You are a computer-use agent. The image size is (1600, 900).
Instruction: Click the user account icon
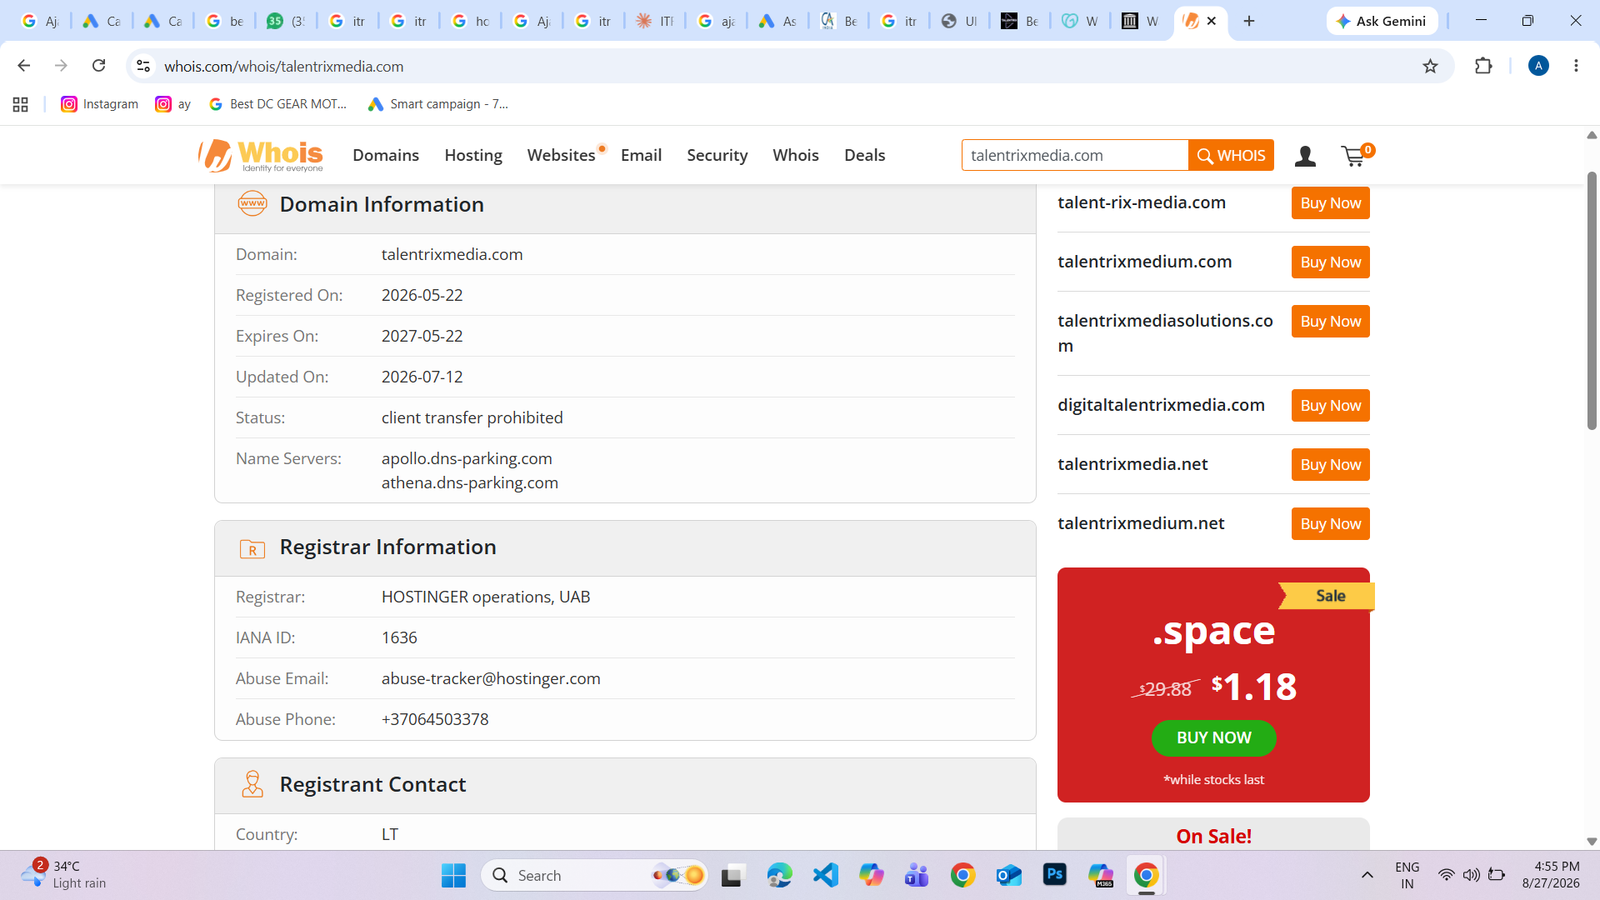[1305, 156]
